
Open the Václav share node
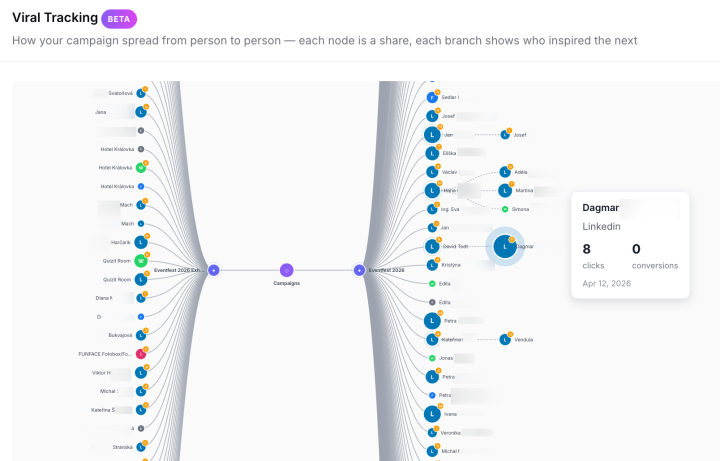[432, 172]
